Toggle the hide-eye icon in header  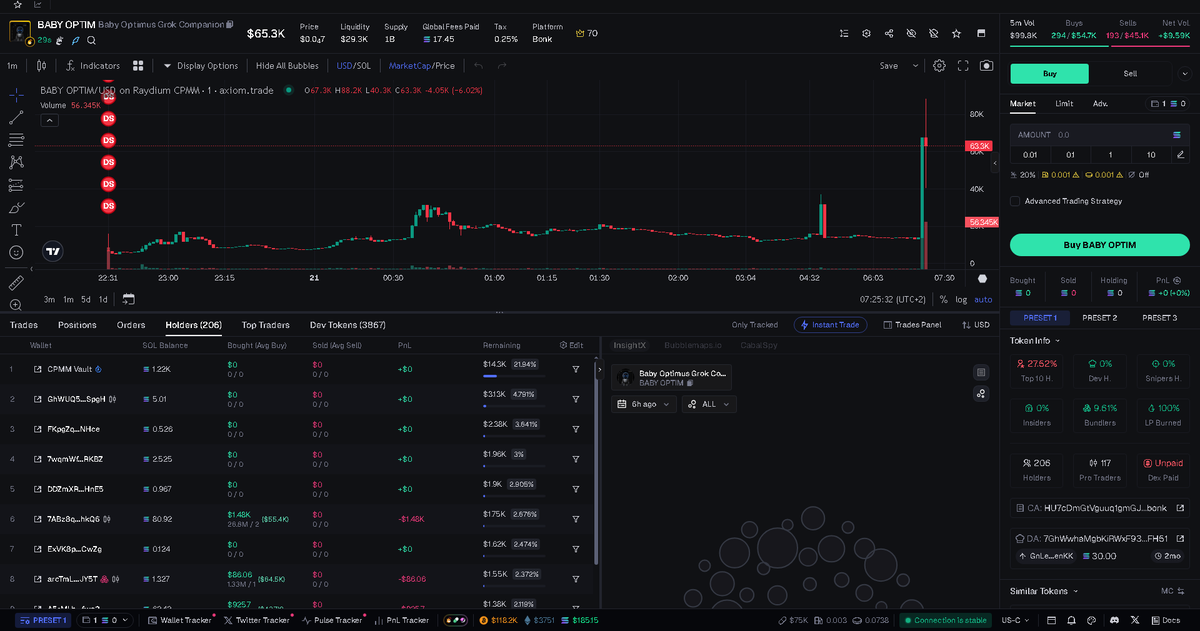(911, 33)
